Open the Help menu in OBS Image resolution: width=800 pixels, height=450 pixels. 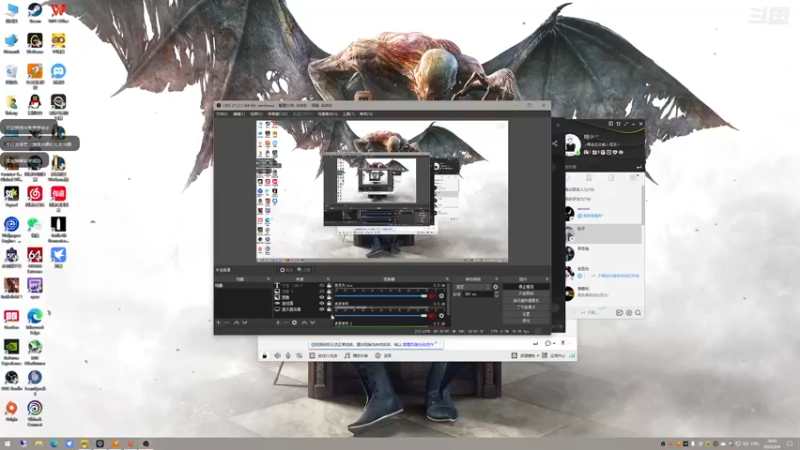tap(366, 114)
